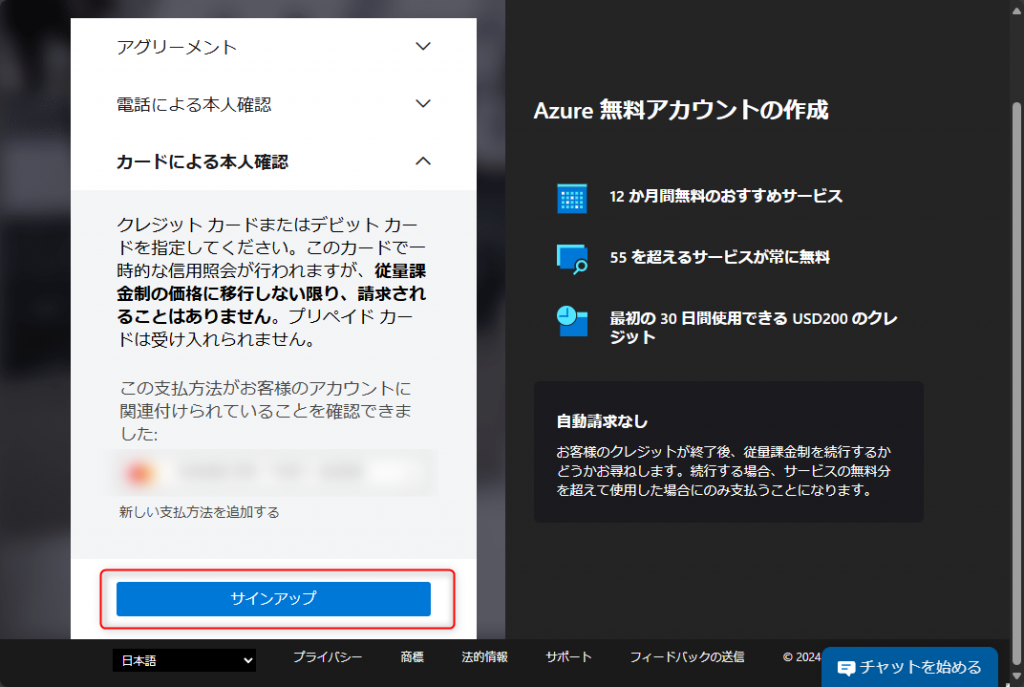The width and height of the screenshot is (1024, 687).
Task: Click 新しい支払方法を追加する link
Action: point(199,512)
